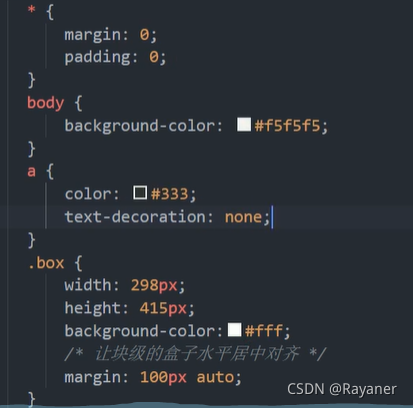Click the '.box' selector name
413x408 pixels.
46,263
